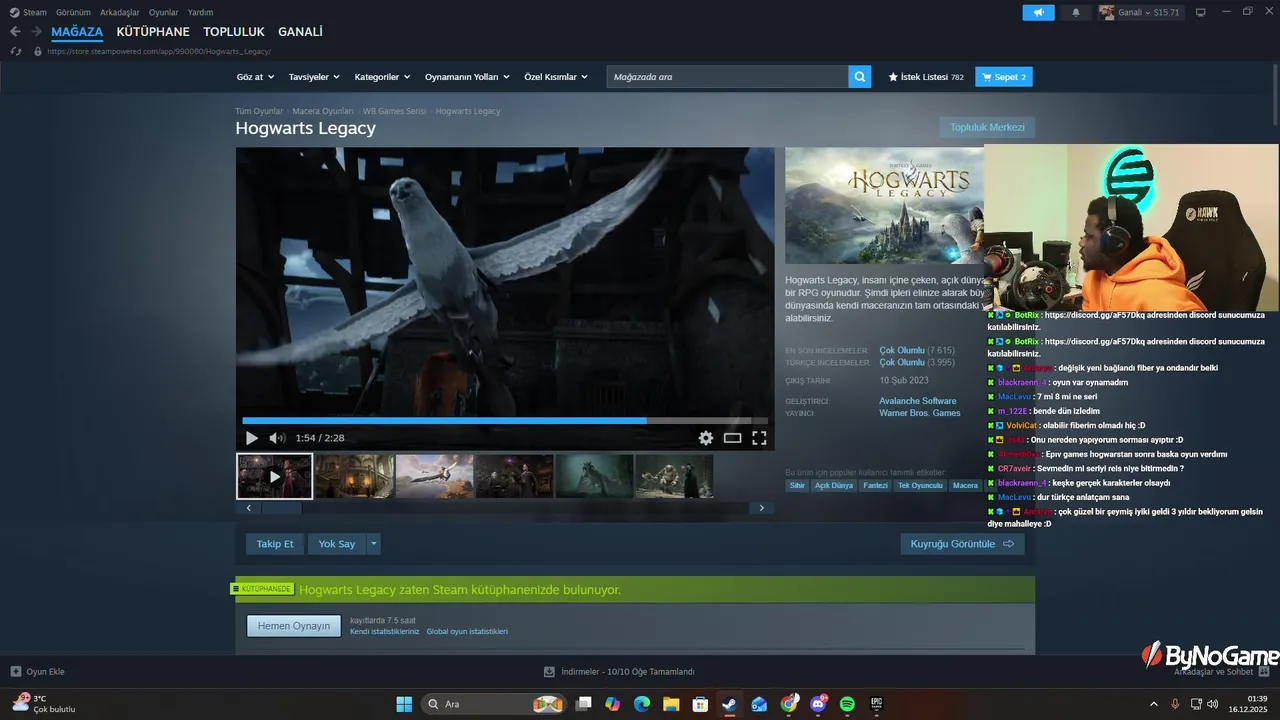Open Chrome from the taskbar
Image resolution: width=1280 pixels, height=720 pixels.
(x=789, y=704)
